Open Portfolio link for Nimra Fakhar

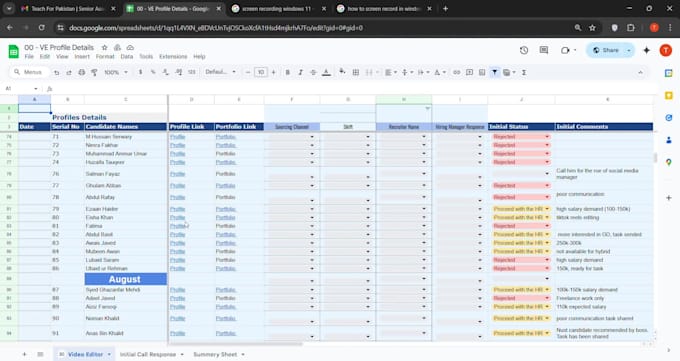(x=226, y=145)
